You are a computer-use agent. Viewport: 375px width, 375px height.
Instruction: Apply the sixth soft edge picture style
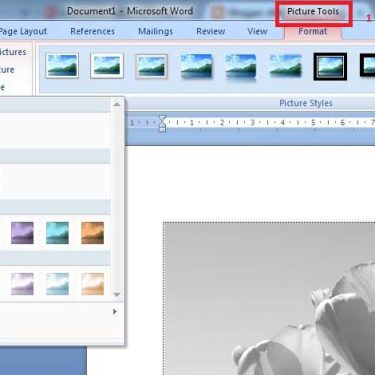[286, 66]
